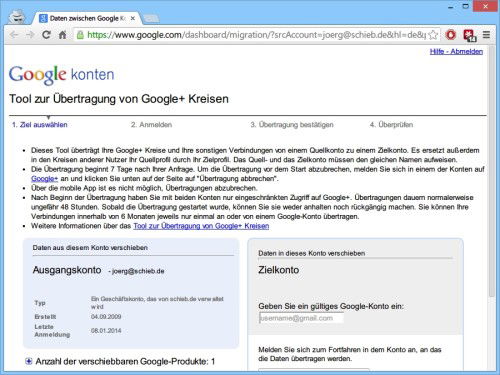Go to the home page icon

pos(62,35)
